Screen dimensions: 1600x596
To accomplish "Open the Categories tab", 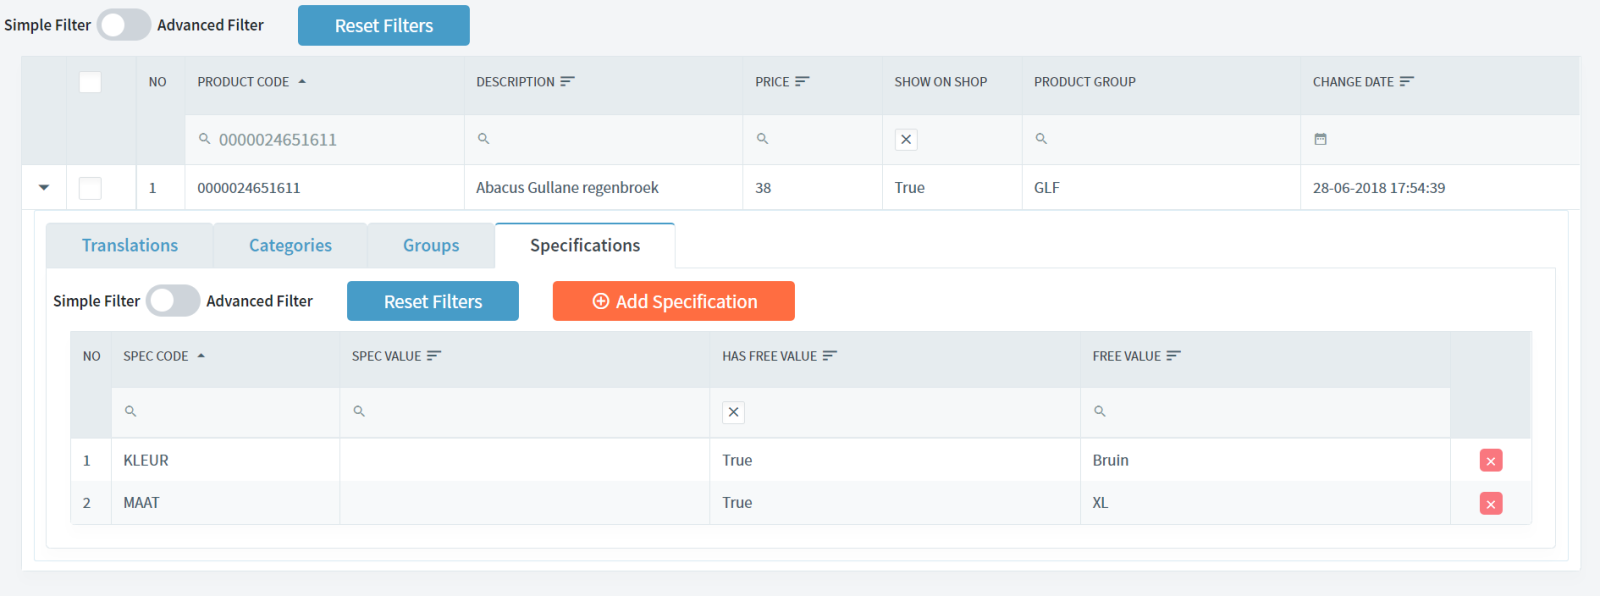I will click(x=290, y=246).
